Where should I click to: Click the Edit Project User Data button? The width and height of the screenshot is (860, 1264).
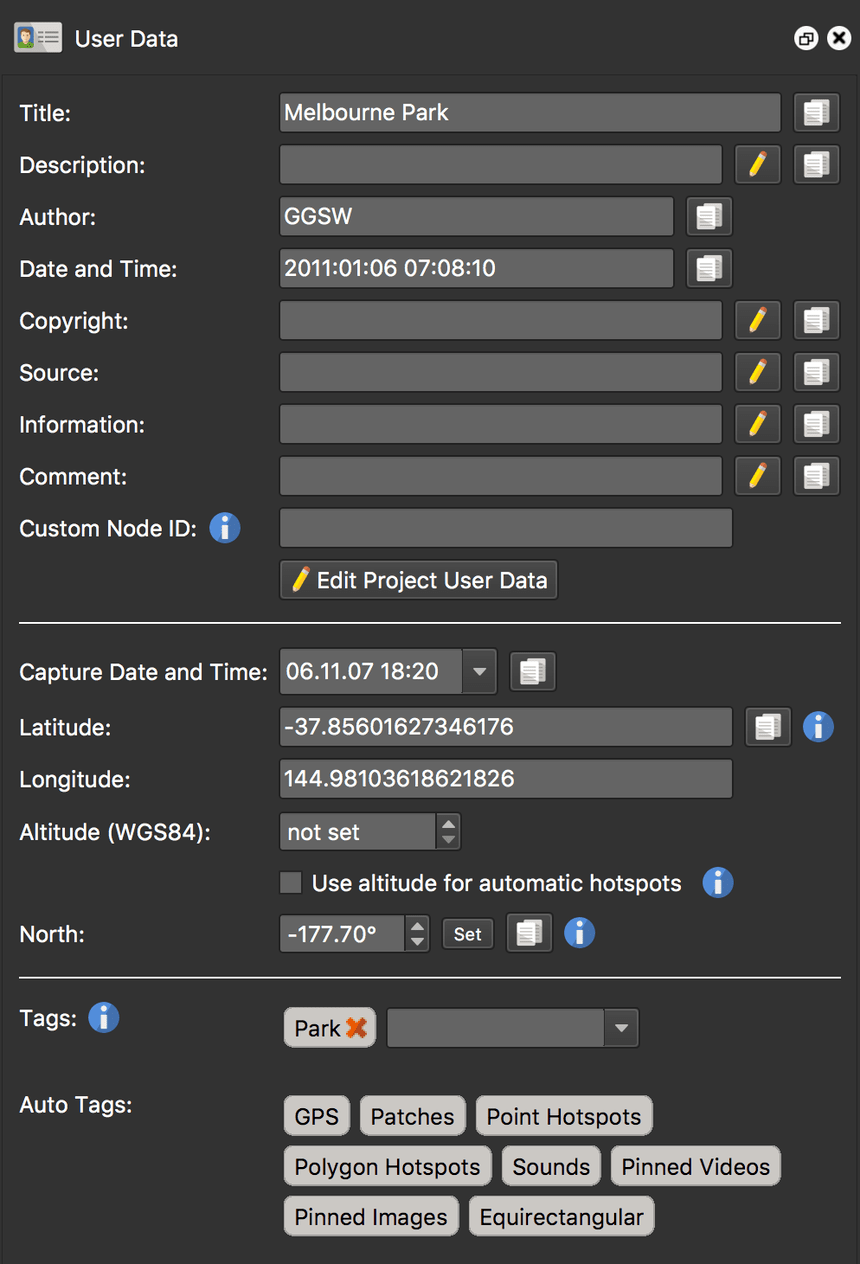418,581
